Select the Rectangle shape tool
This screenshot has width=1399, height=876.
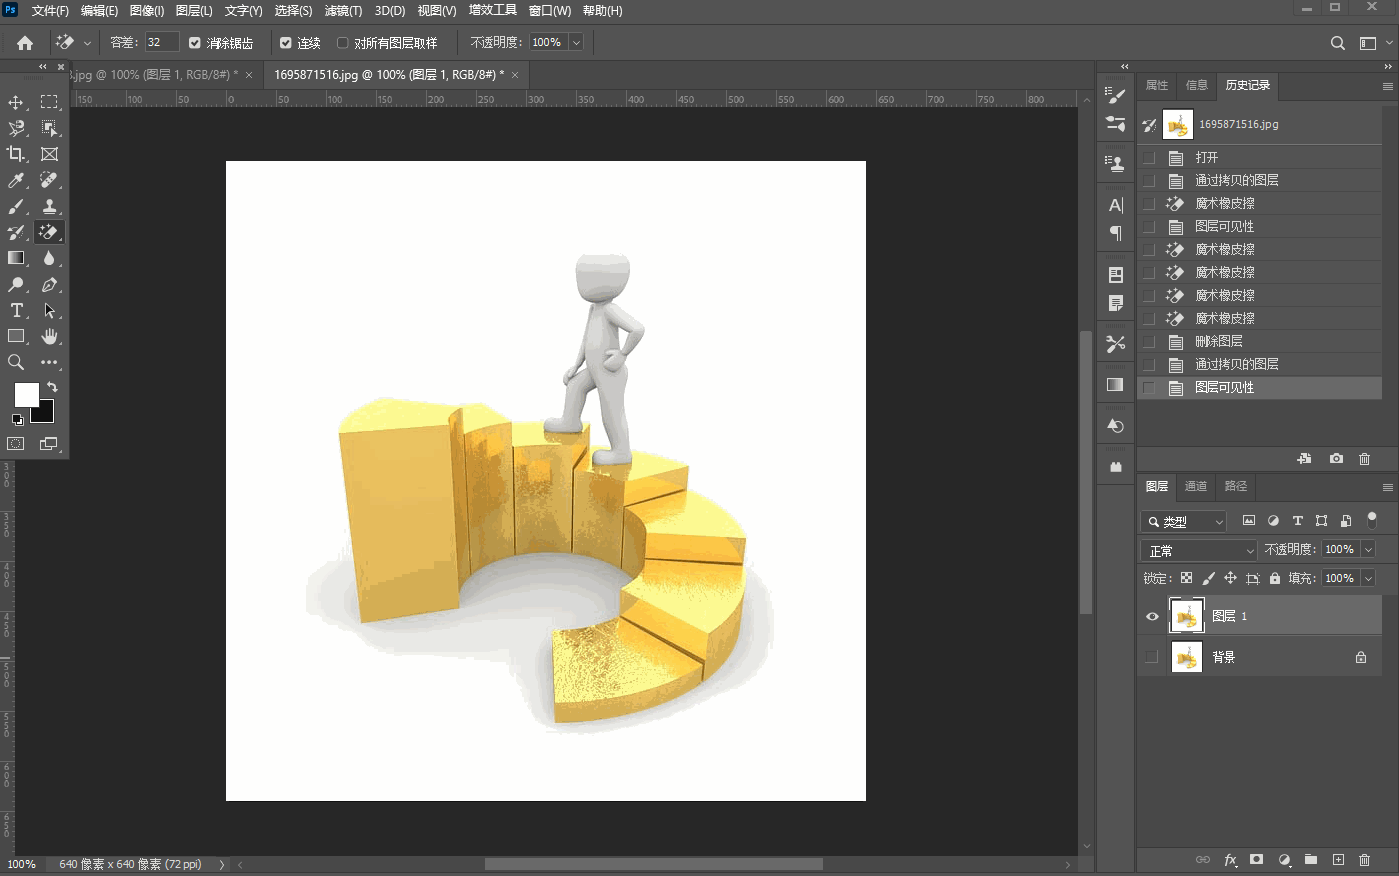[16, 336]
